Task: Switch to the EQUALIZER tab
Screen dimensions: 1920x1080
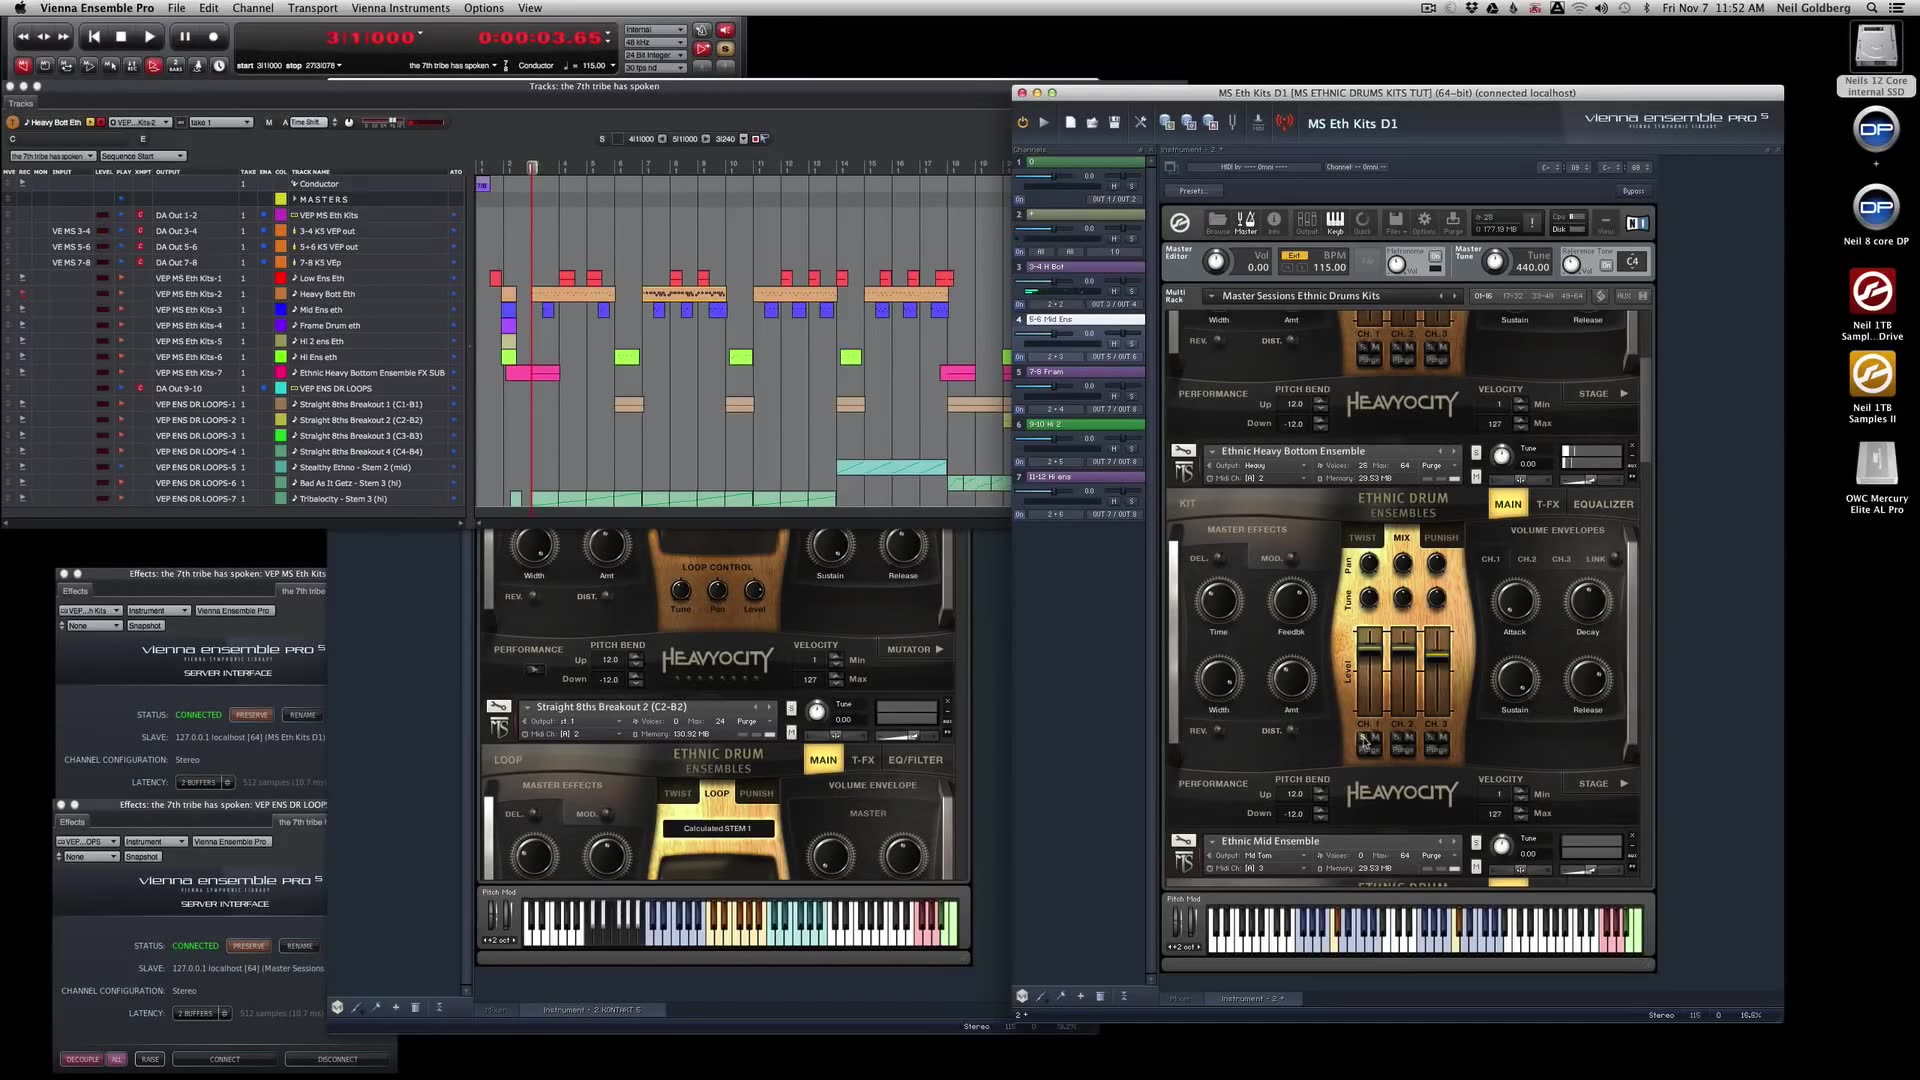Action: 1603,504
